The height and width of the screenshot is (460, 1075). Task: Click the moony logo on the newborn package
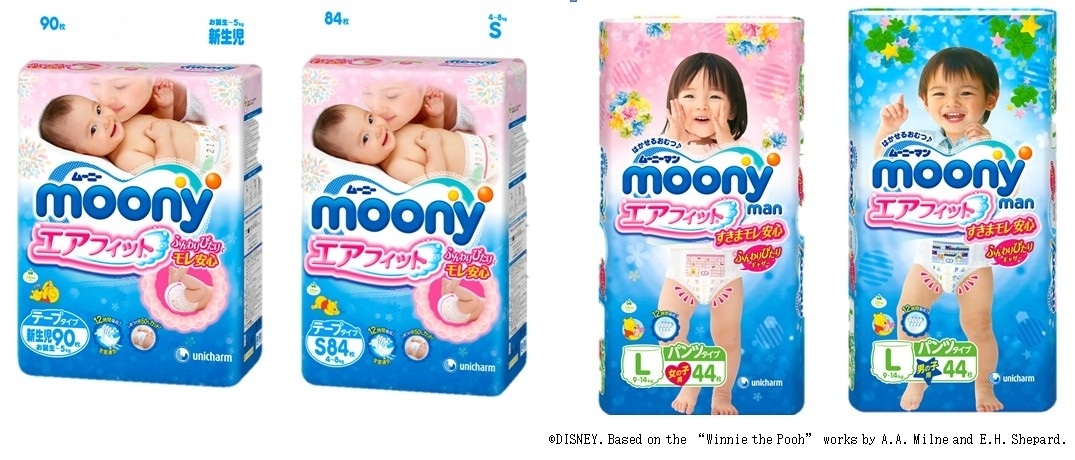pyautogui.click(x=125, y=202)
